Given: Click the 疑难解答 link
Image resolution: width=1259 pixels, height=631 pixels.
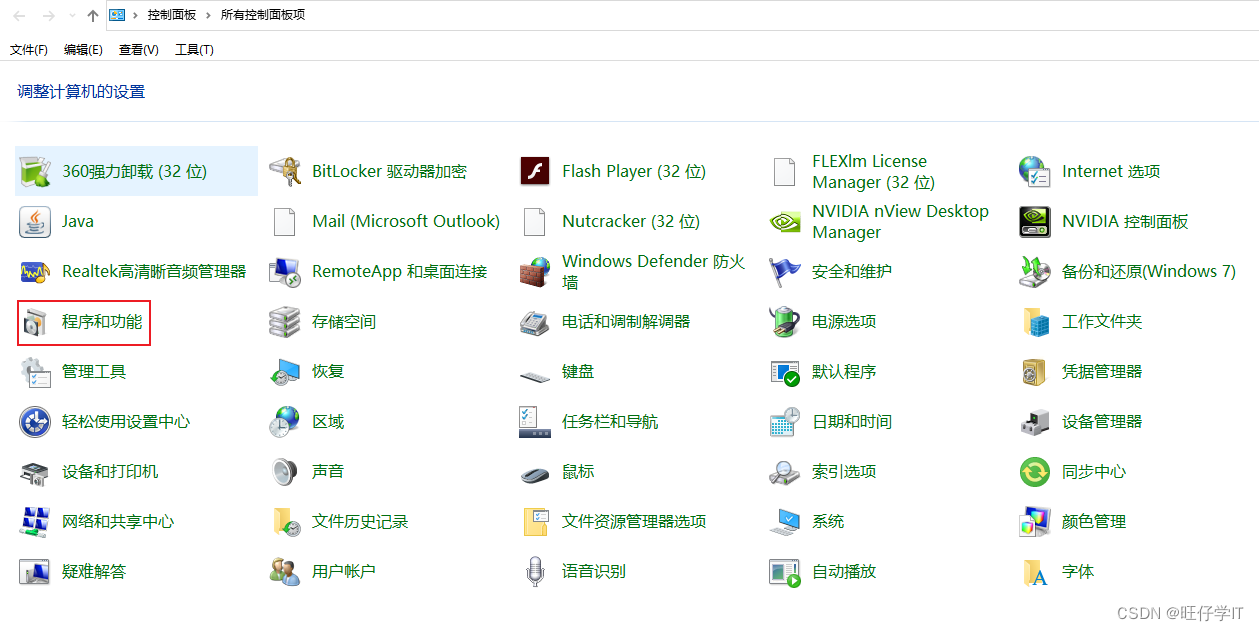Looking at the screenshot, I should (94, 571).
